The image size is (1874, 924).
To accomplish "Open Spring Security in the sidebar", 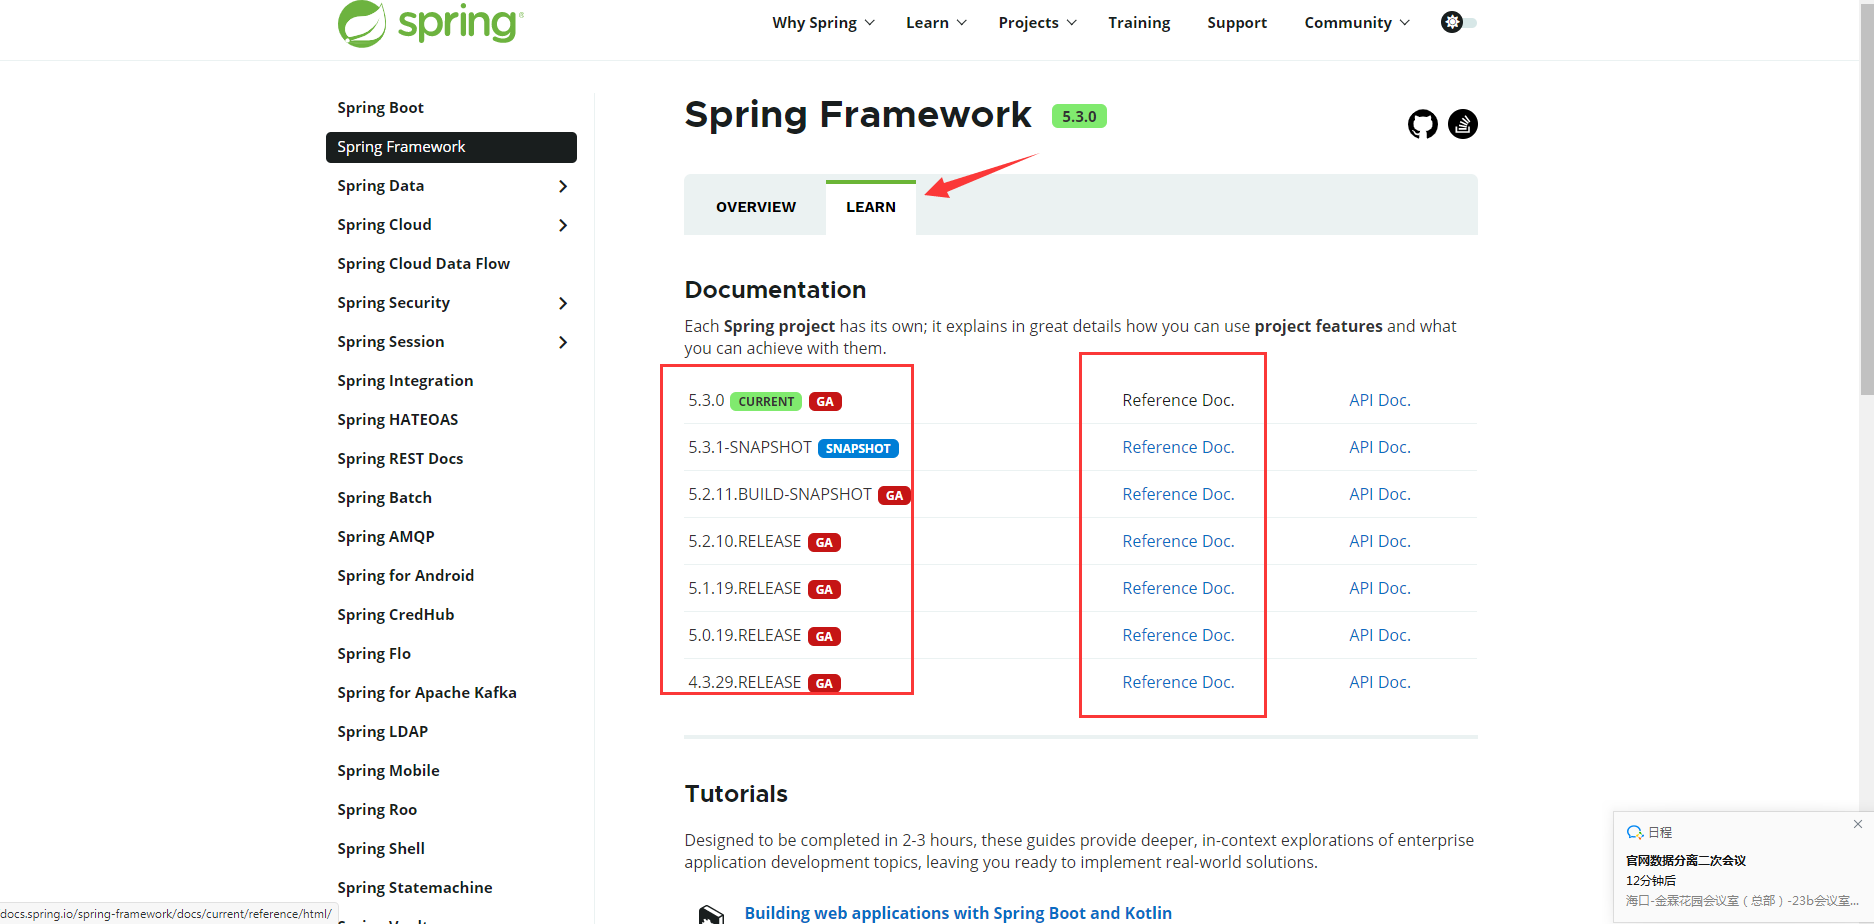I will point(393,302).
